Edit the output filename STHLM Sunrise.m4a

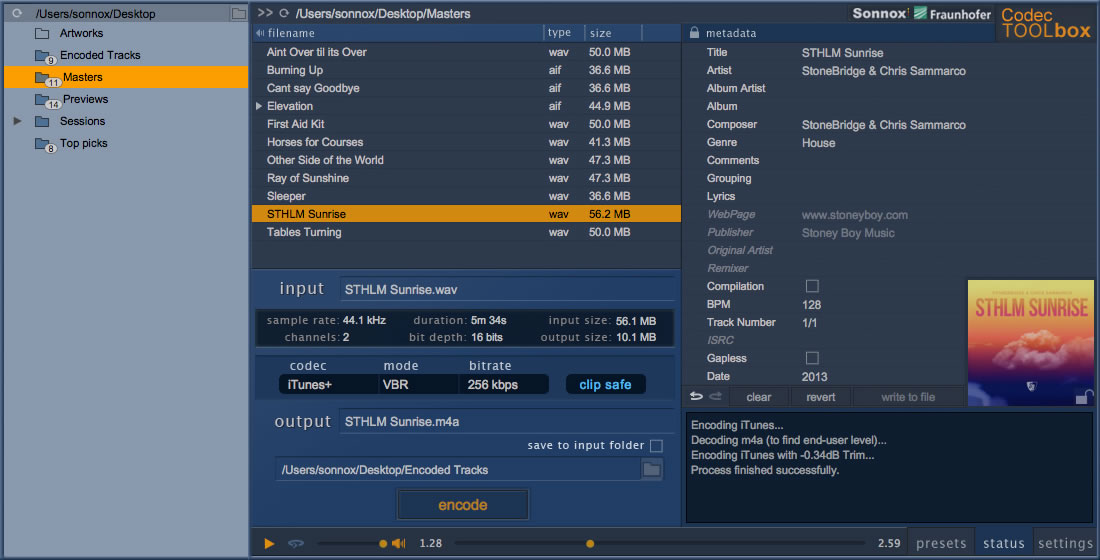507,422
